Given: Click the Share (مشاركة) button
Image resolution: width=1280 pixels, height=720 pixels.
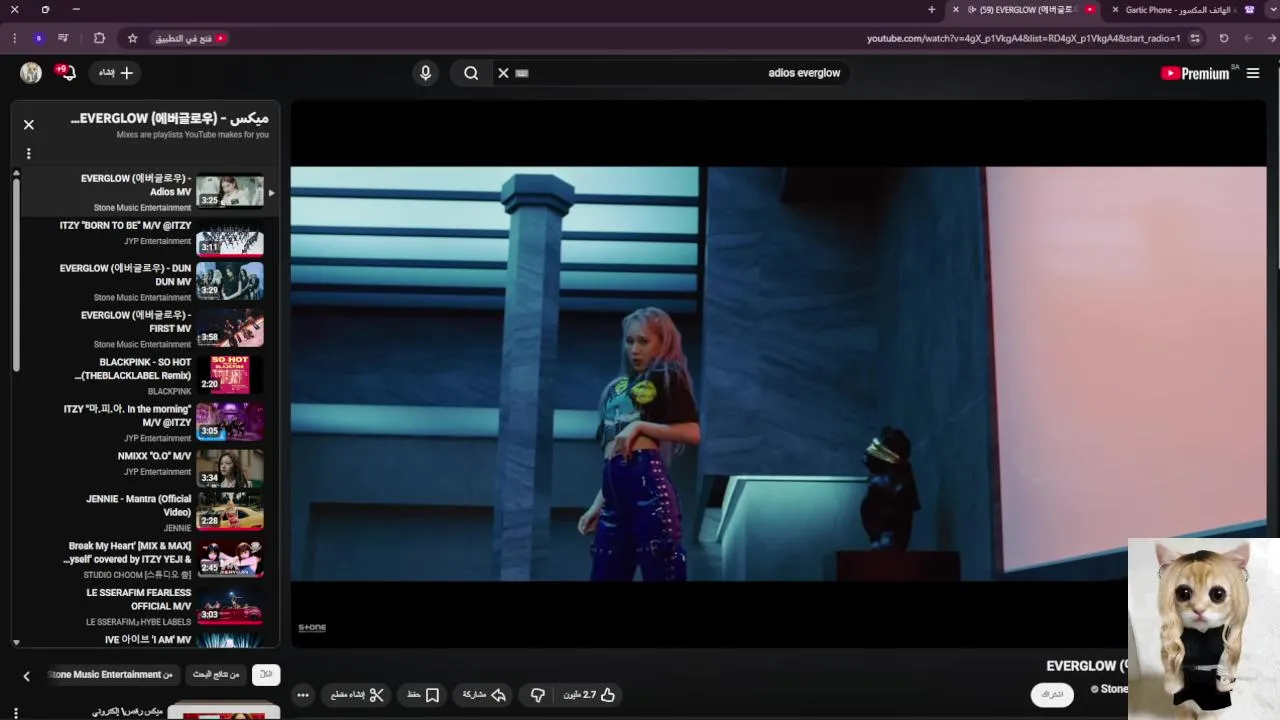Looking at the screenshot, I should pyautogui.click(x=484, y=695).
